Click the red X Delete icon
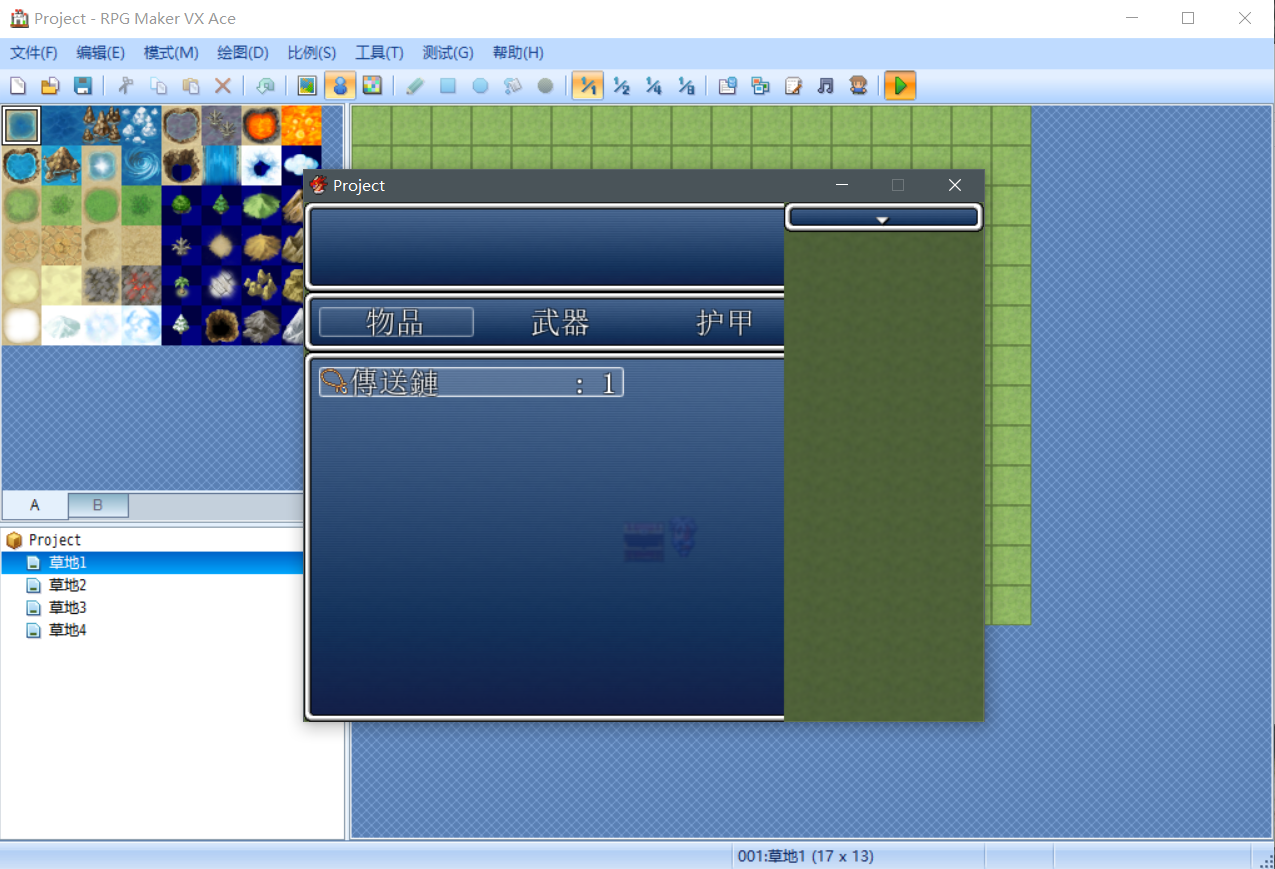The height and width of the screenshot is (869, 1275). pyautogui.click(x=224, y=86)
